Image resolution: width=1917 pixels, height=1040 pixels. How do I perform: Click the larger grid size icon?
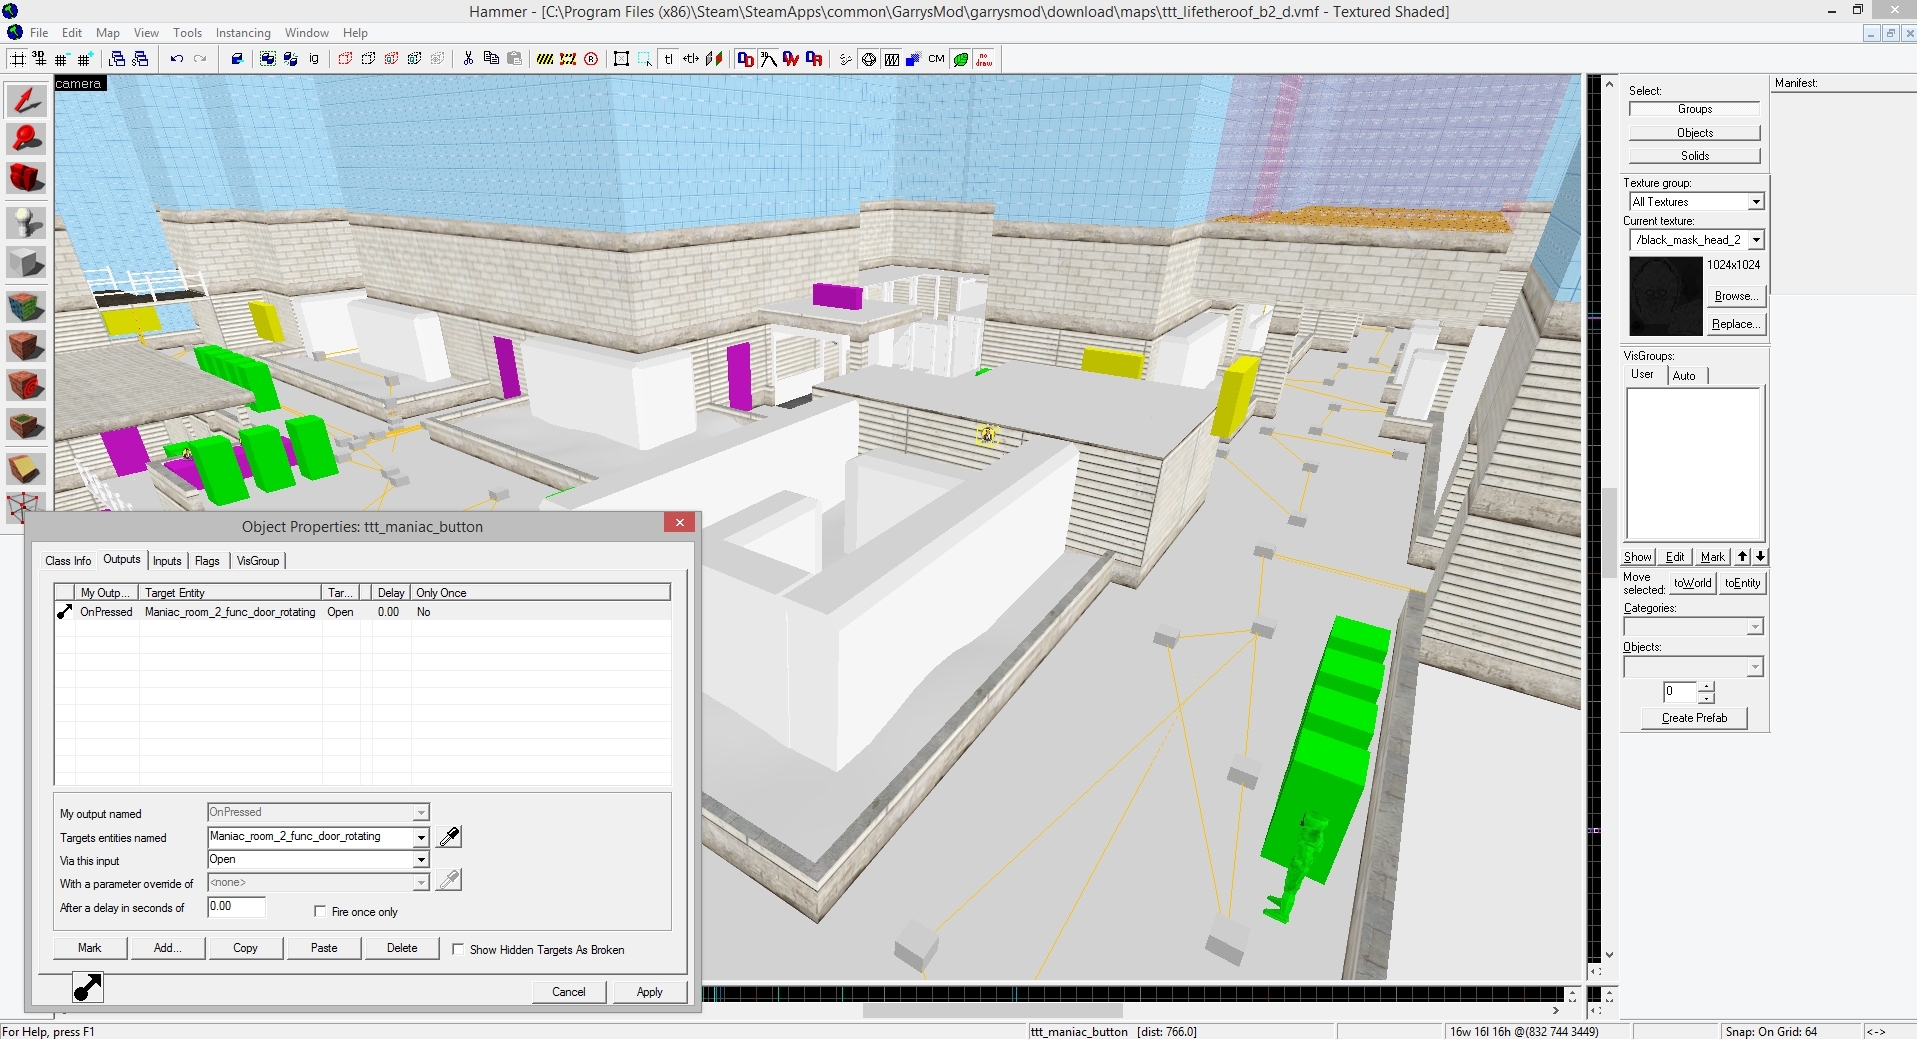point(84,59)
